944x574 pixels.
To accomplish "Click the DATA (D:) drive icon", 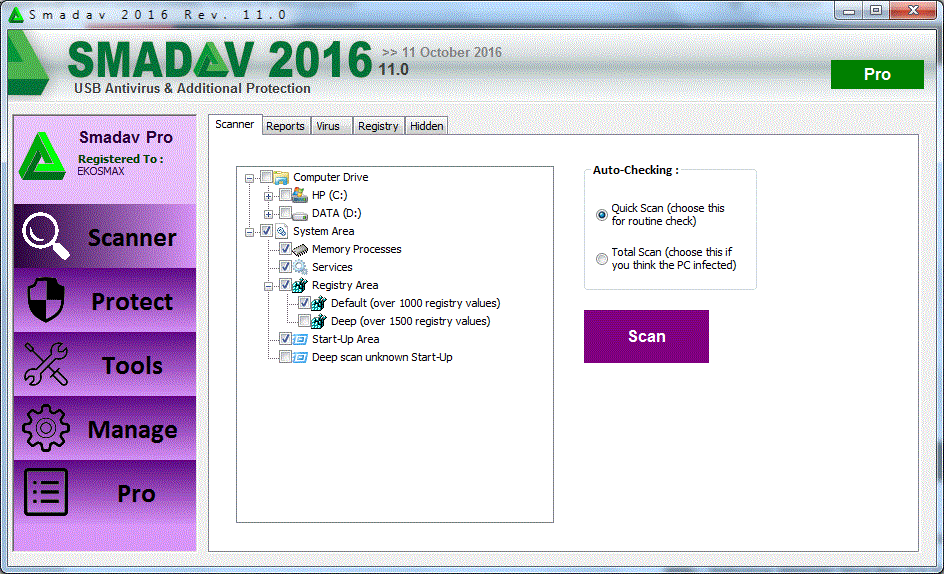I will click(300, 214).
